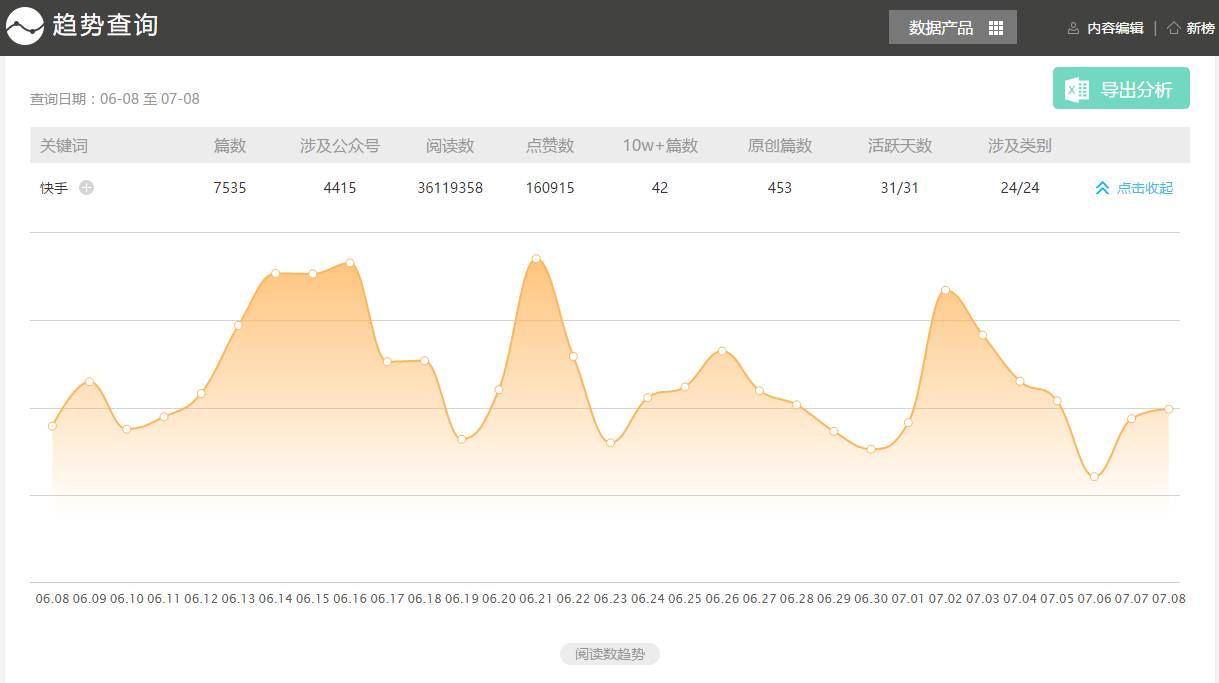Image resolution: width=1219 pixels, height=683 pixels.
Task: Collapse details with double-chevron icon
Action: [1102, 188]
